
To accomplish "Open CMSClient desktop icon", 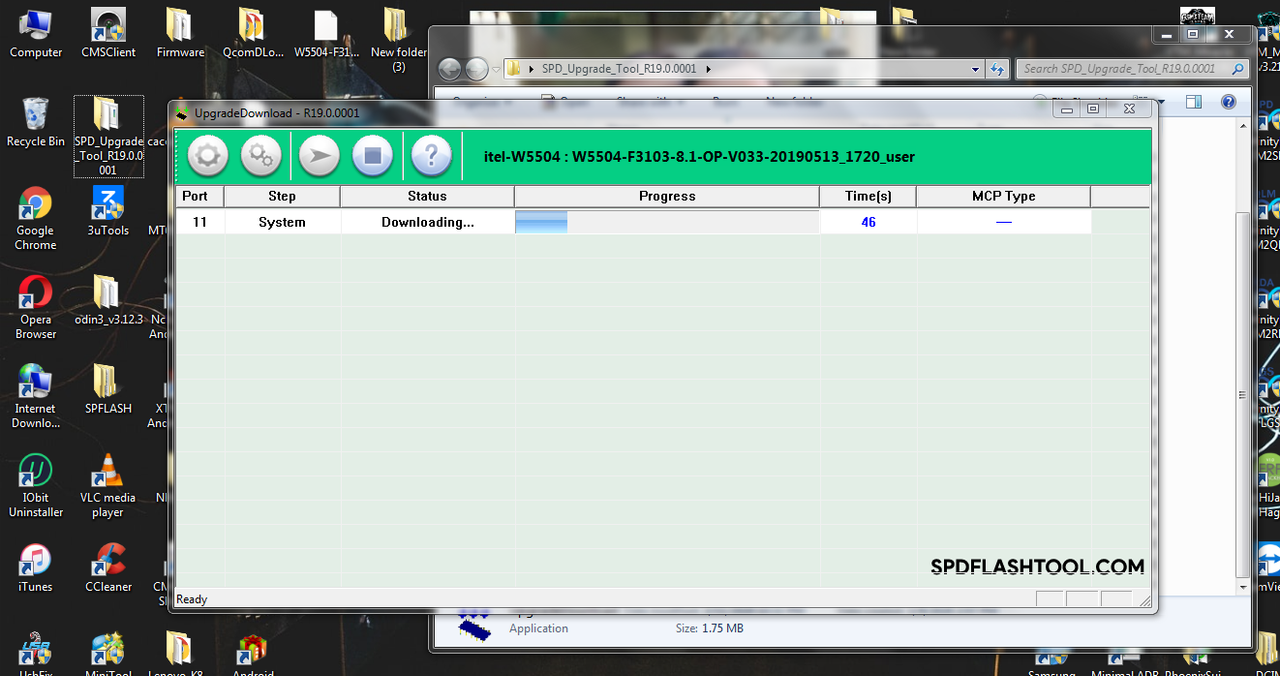I will click(x=108, y=33).
